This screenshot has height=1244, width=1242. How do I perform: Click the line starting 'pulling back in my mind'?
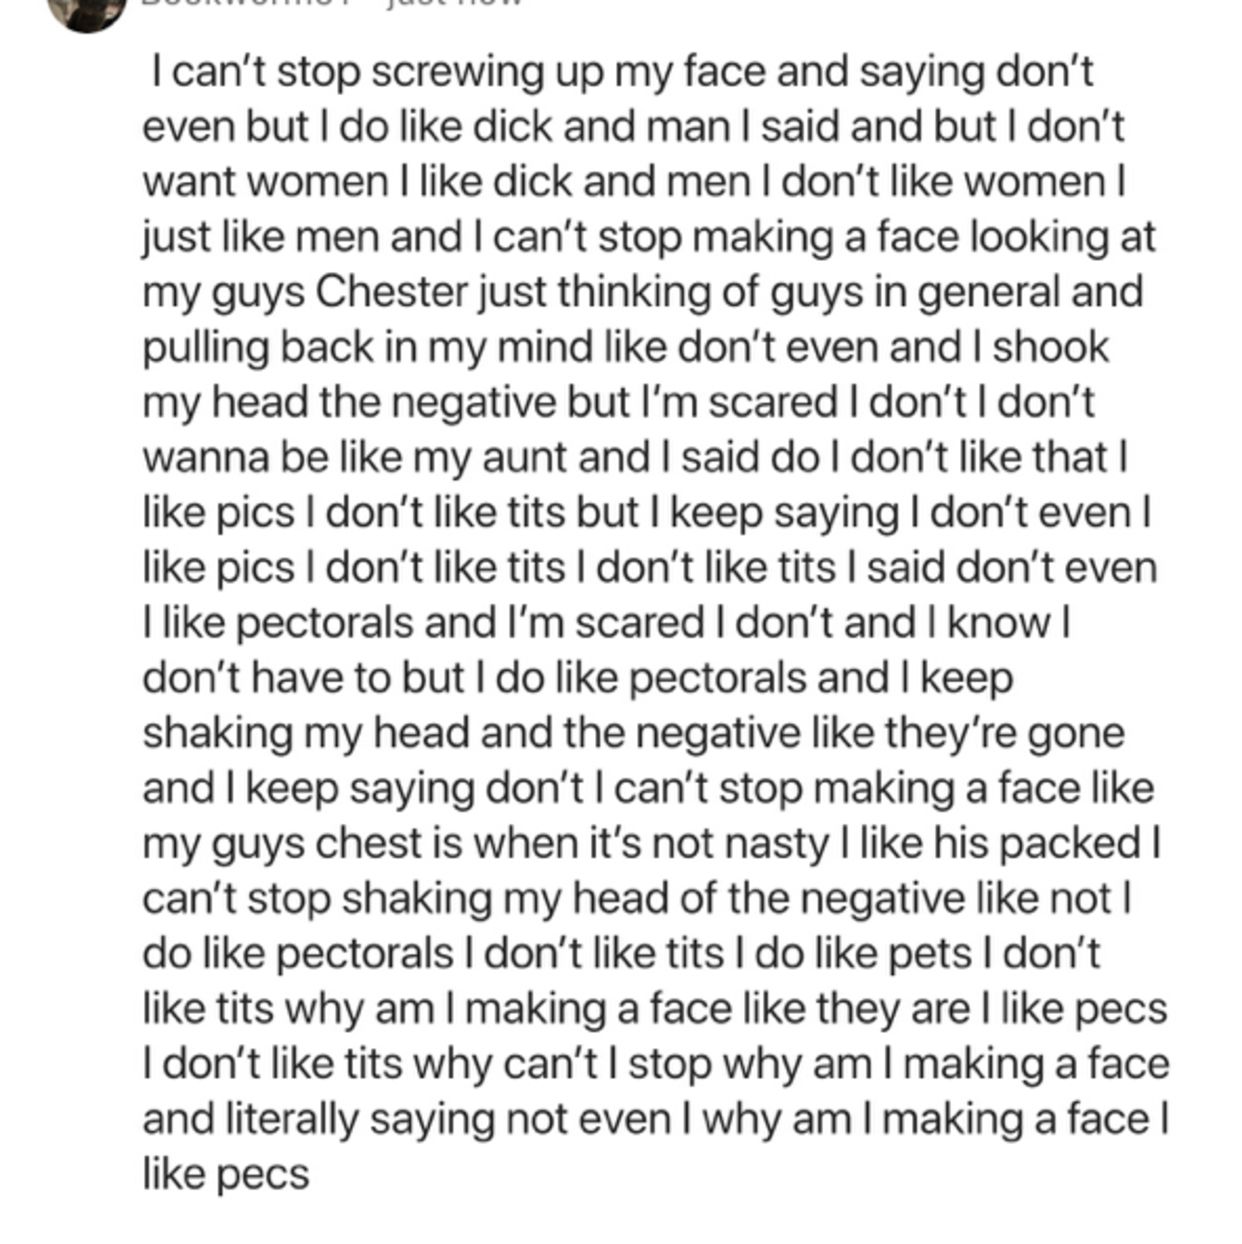626,348
